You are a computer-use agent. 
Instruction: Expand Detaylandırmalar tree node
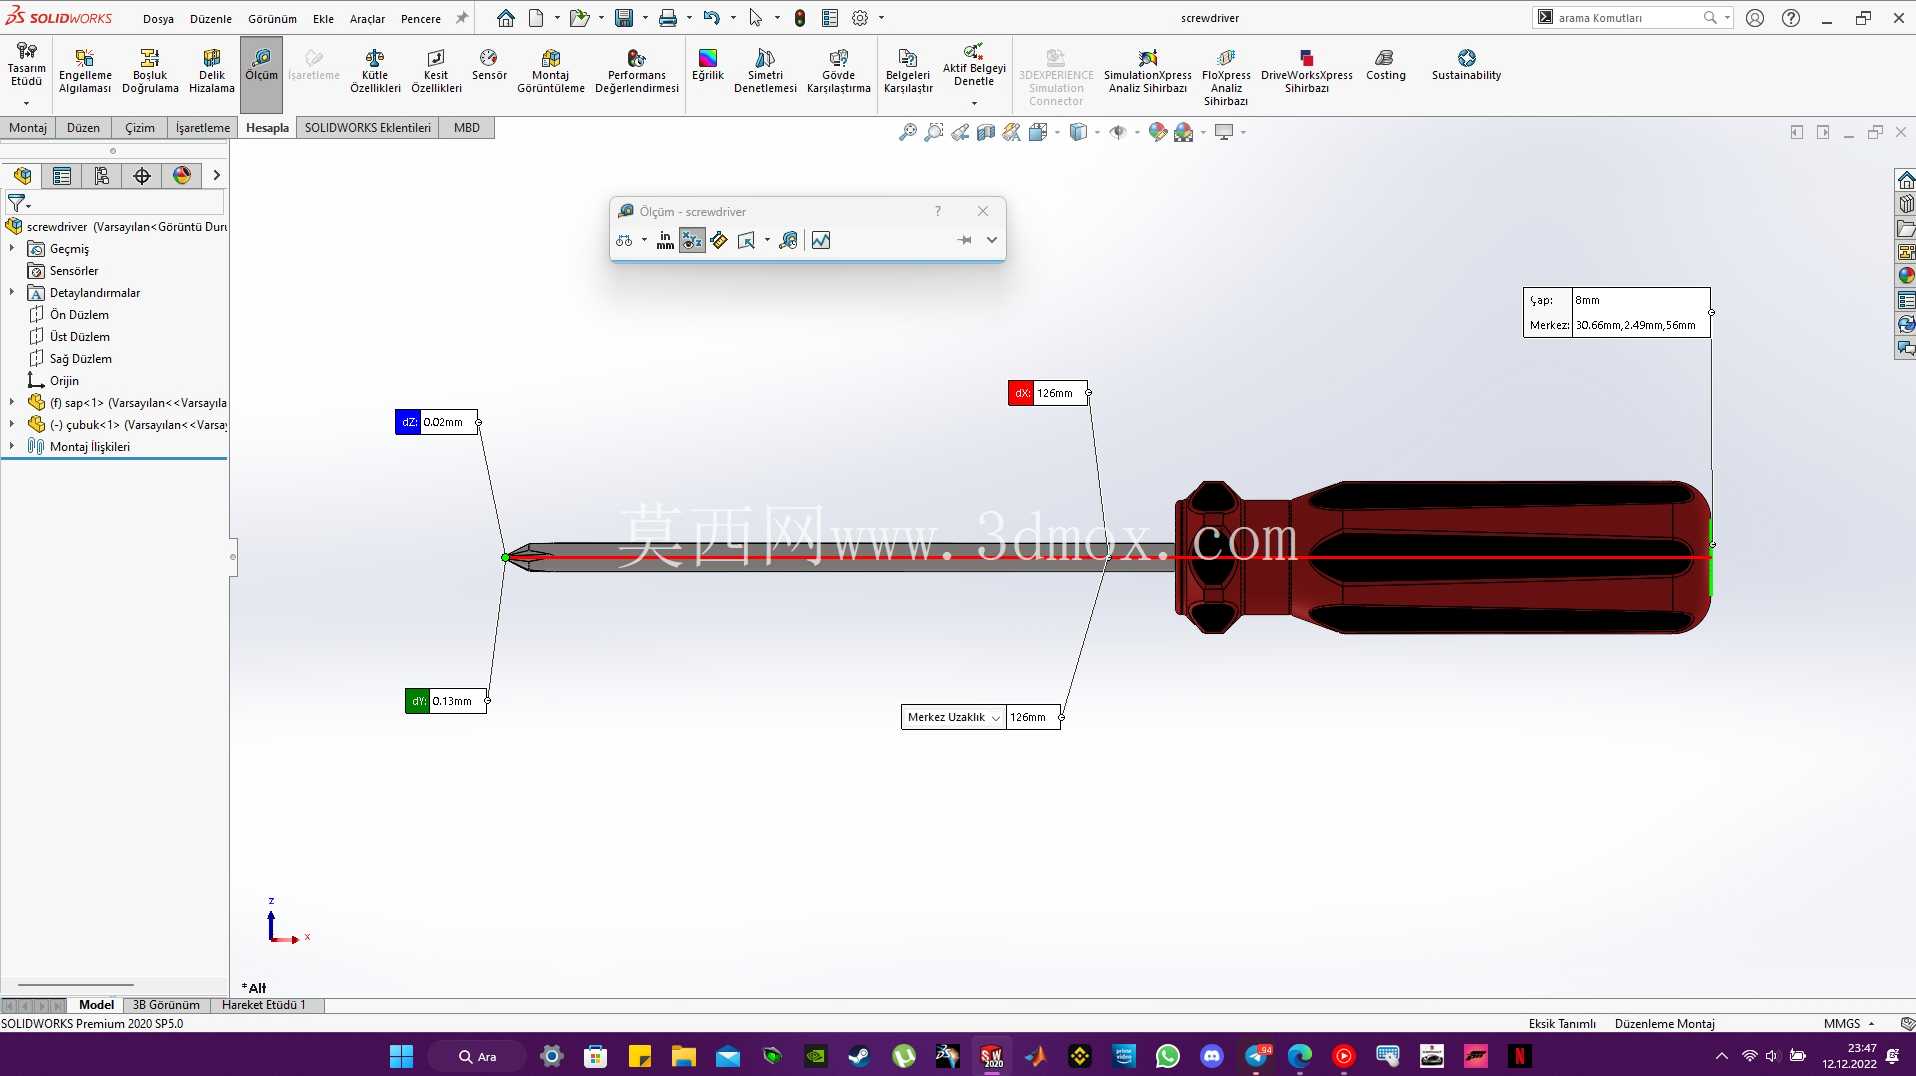pyautogui.click(x=12, y=292)
